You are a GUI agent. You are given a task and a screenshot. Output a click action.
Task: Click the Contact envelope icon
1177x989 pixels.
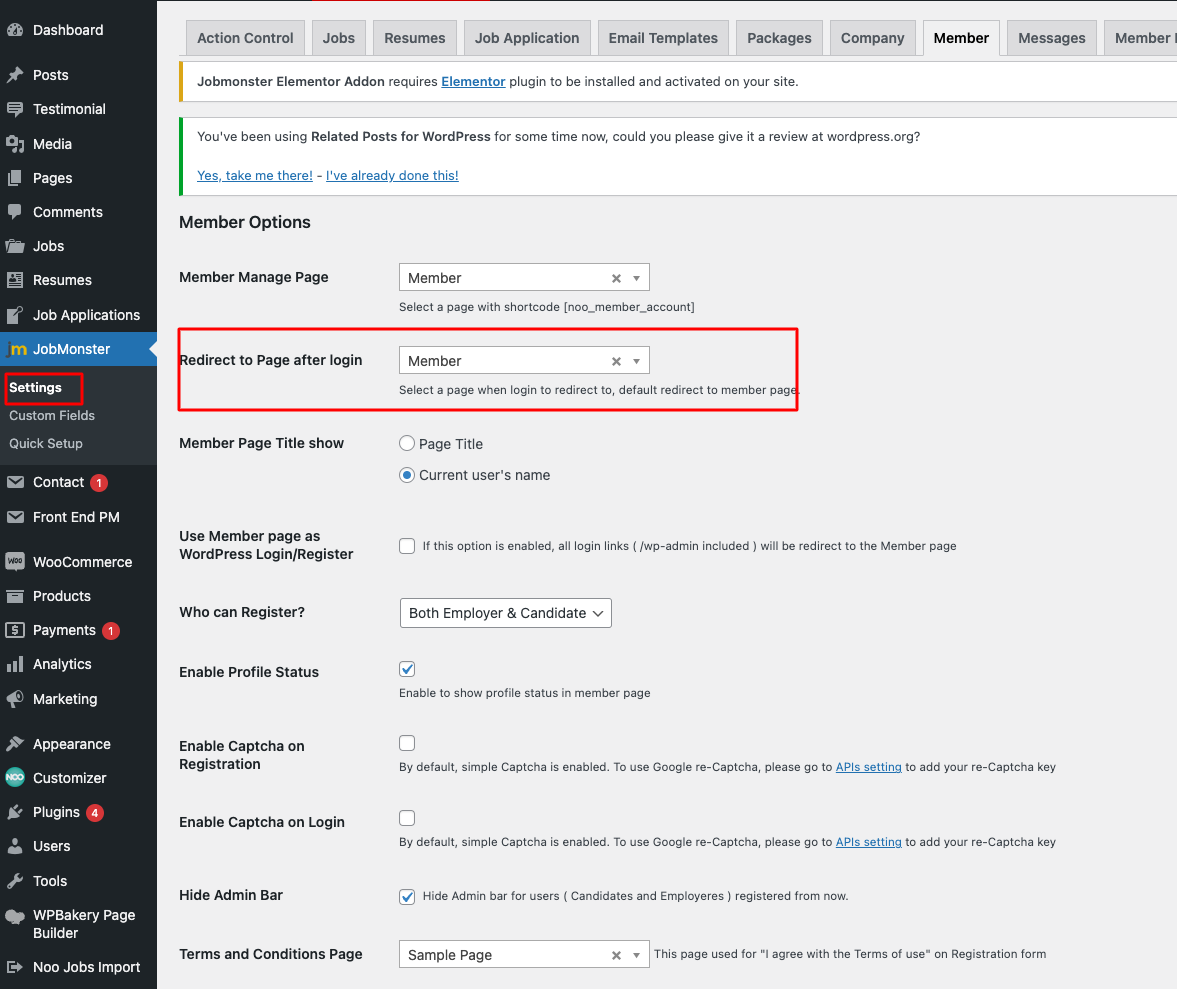tap(15, 482)
